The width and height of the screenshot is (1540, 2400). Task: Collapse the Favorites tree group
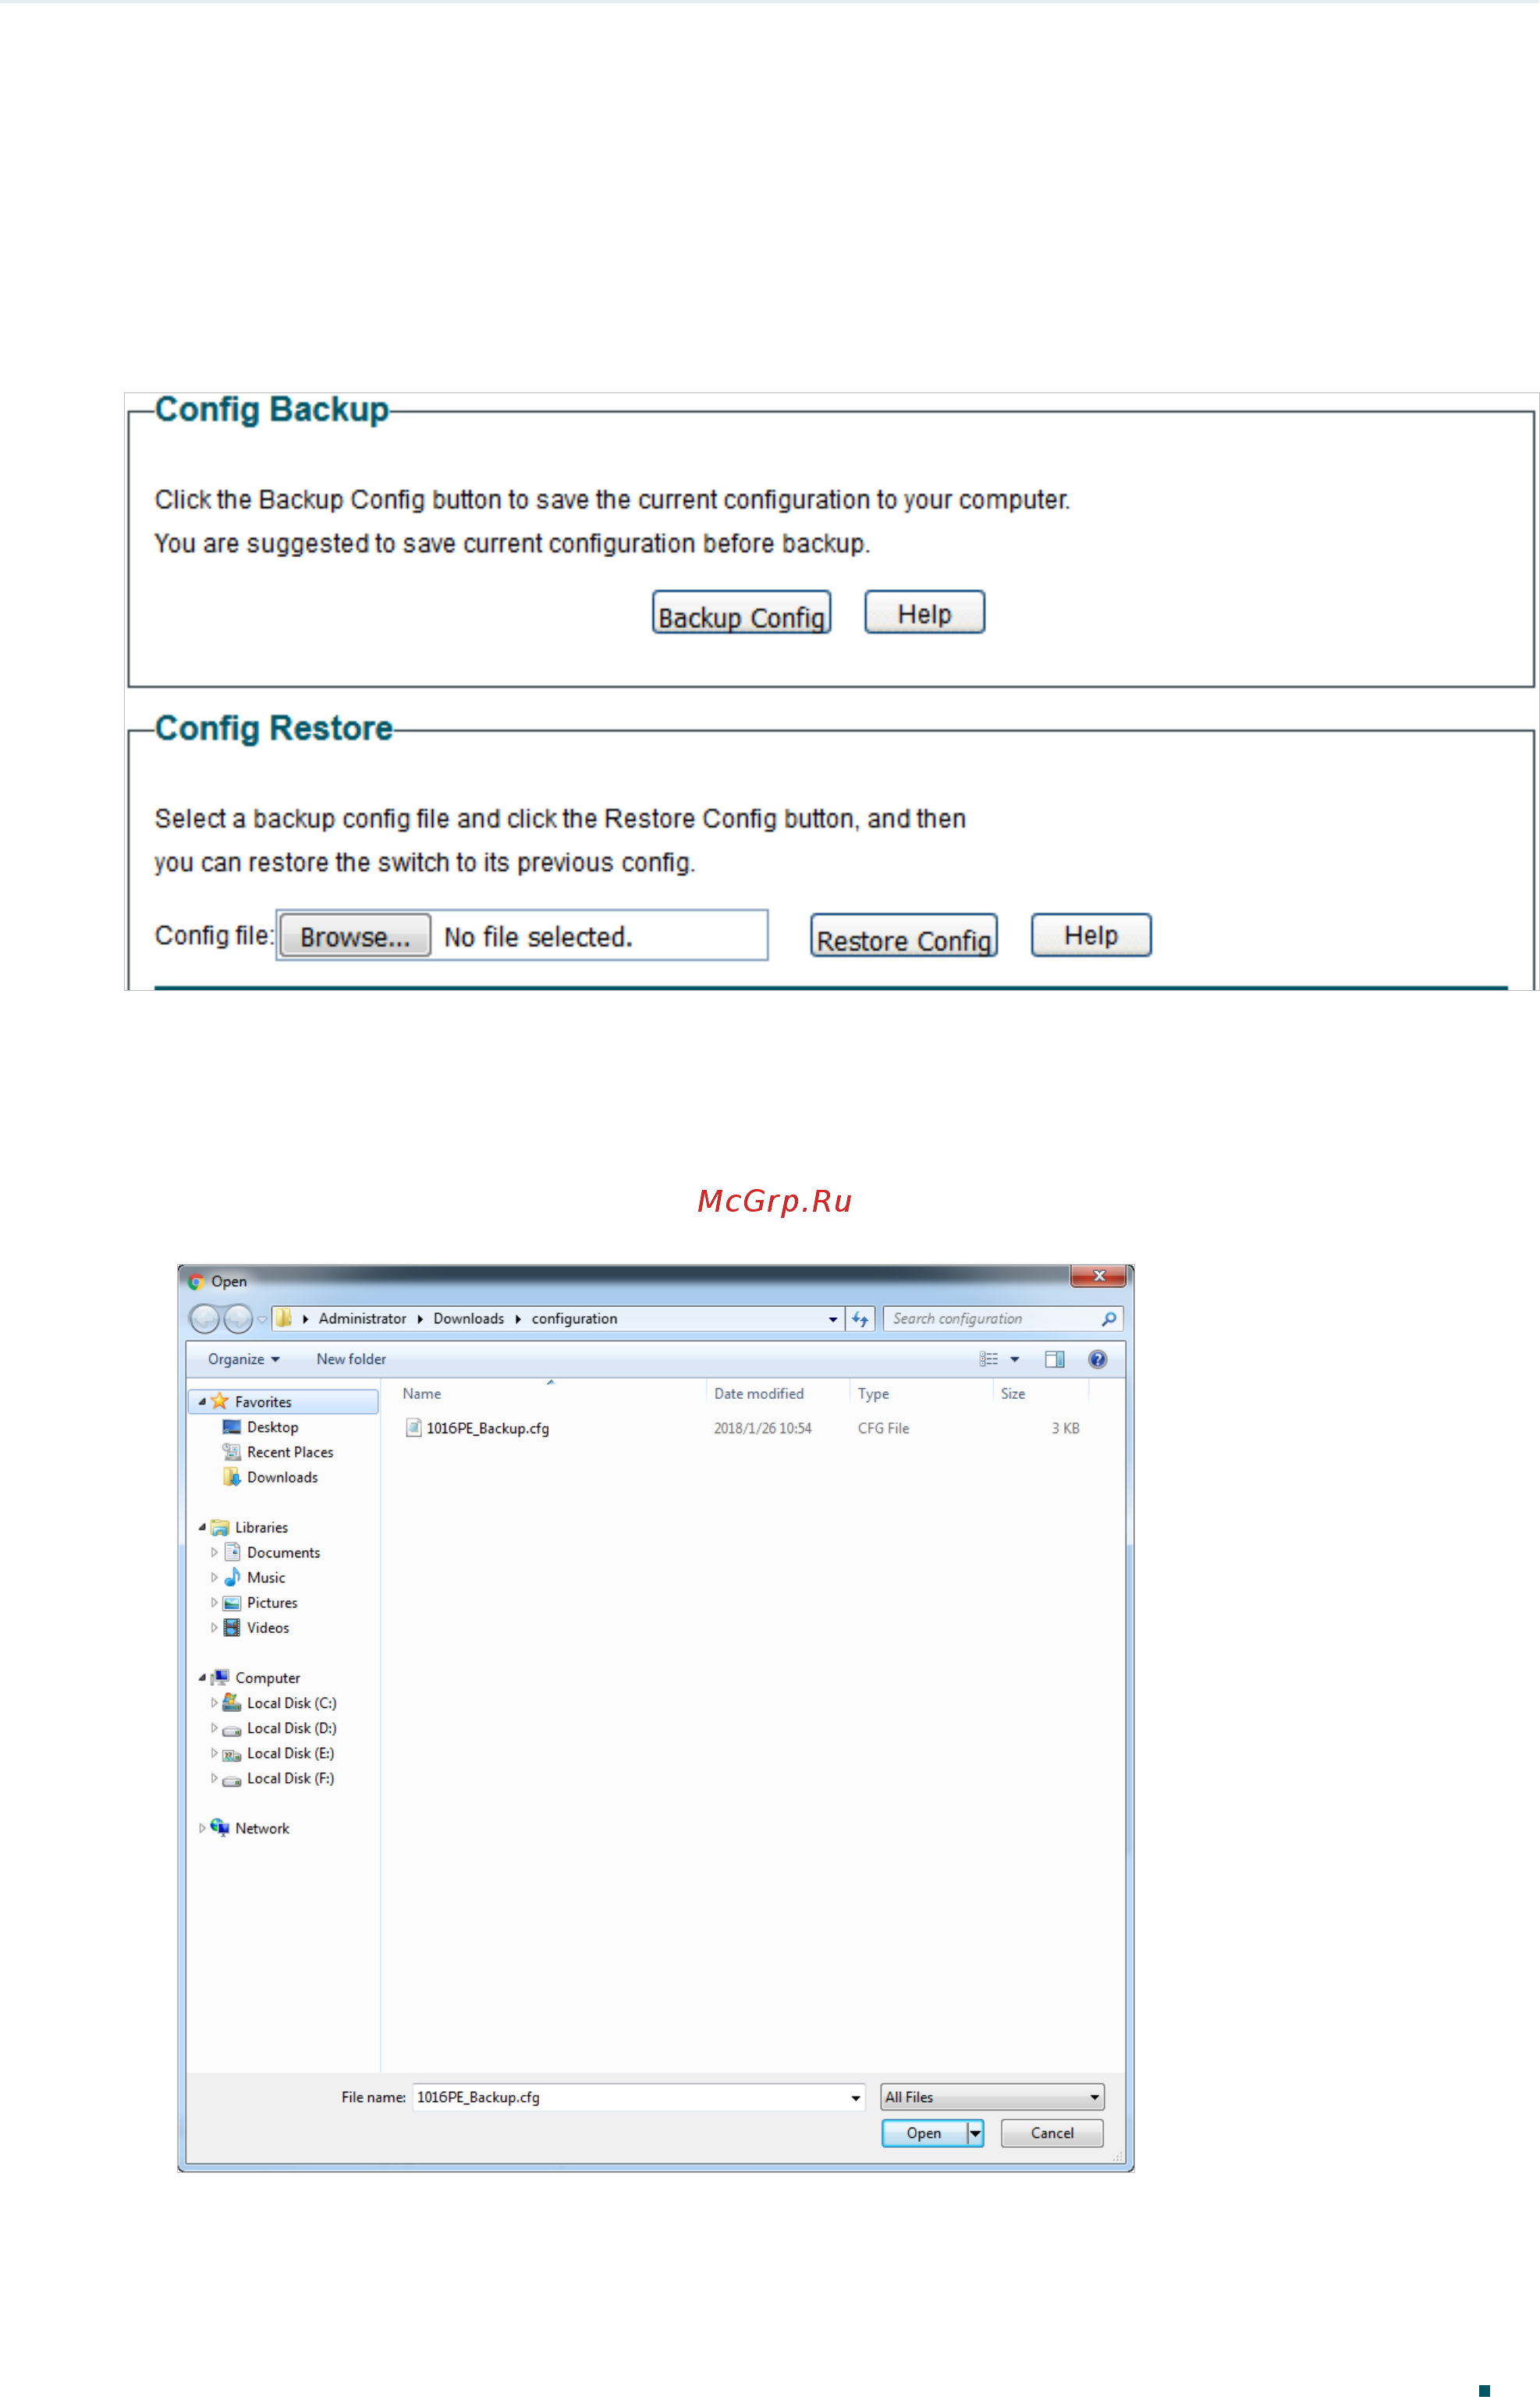tap(202, 1402)
